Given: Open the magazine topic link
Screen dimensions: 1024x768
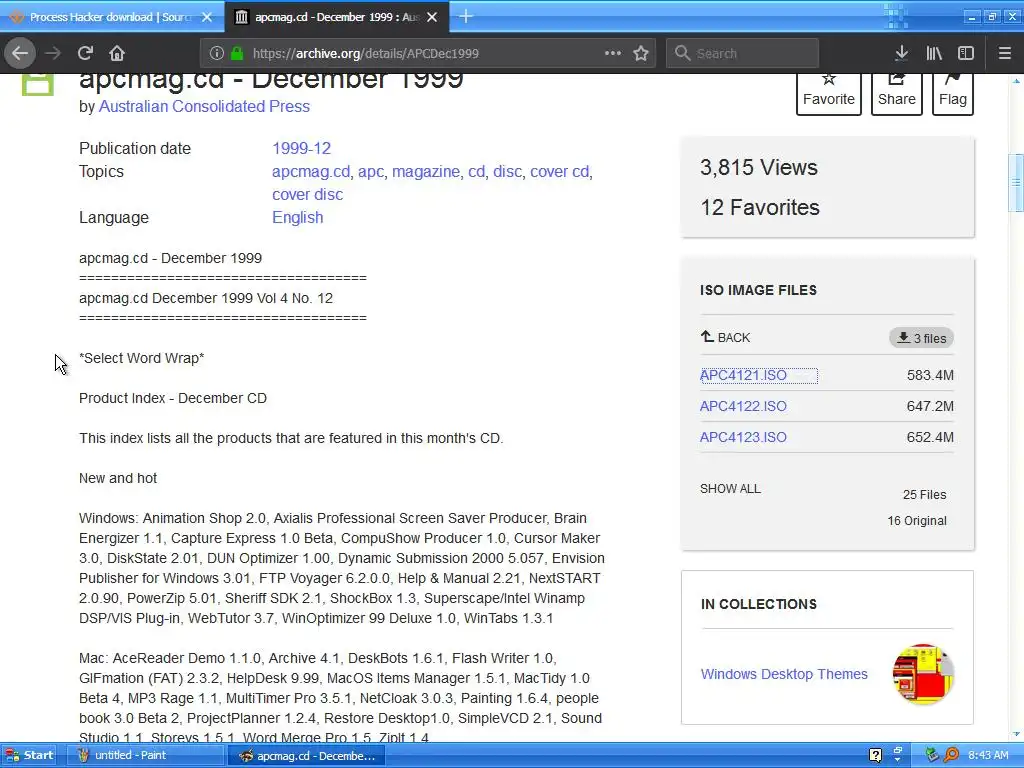Looking at the screenshot, I should [x=426, y=172].
